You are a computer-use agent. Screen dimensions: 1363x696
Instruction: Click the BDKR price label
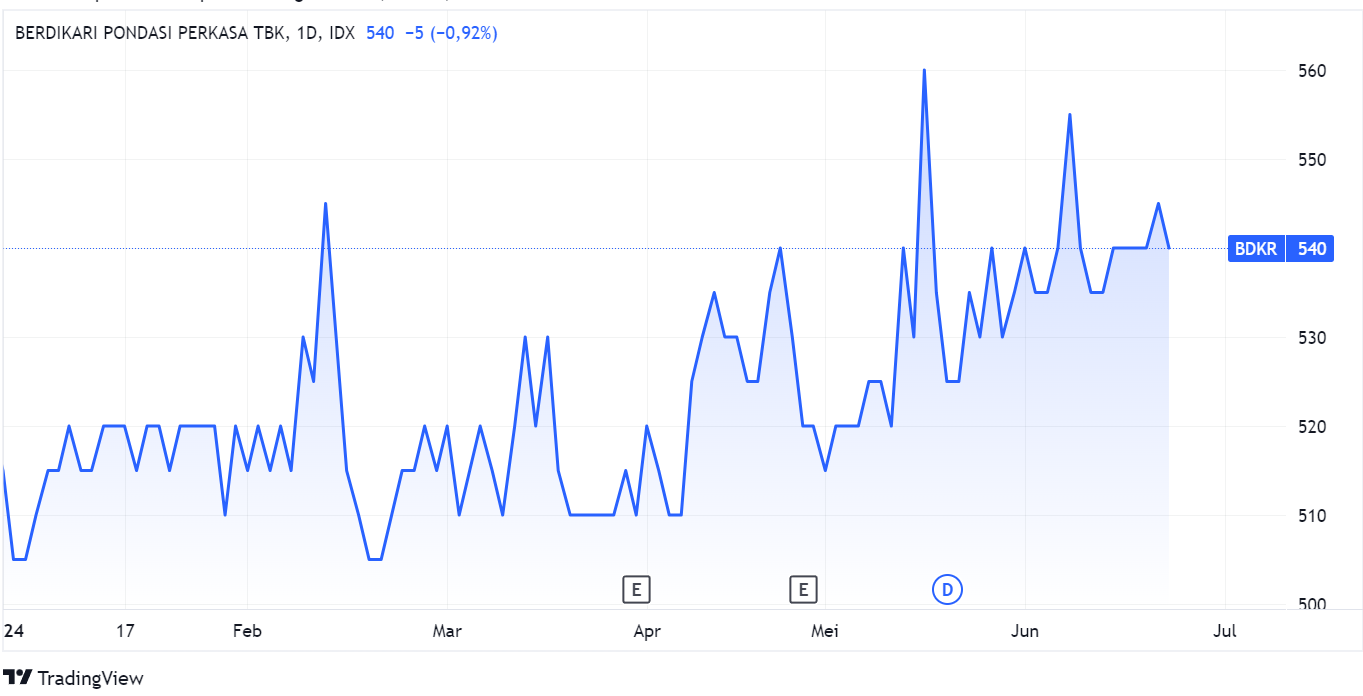click(x=1256, y=249)
